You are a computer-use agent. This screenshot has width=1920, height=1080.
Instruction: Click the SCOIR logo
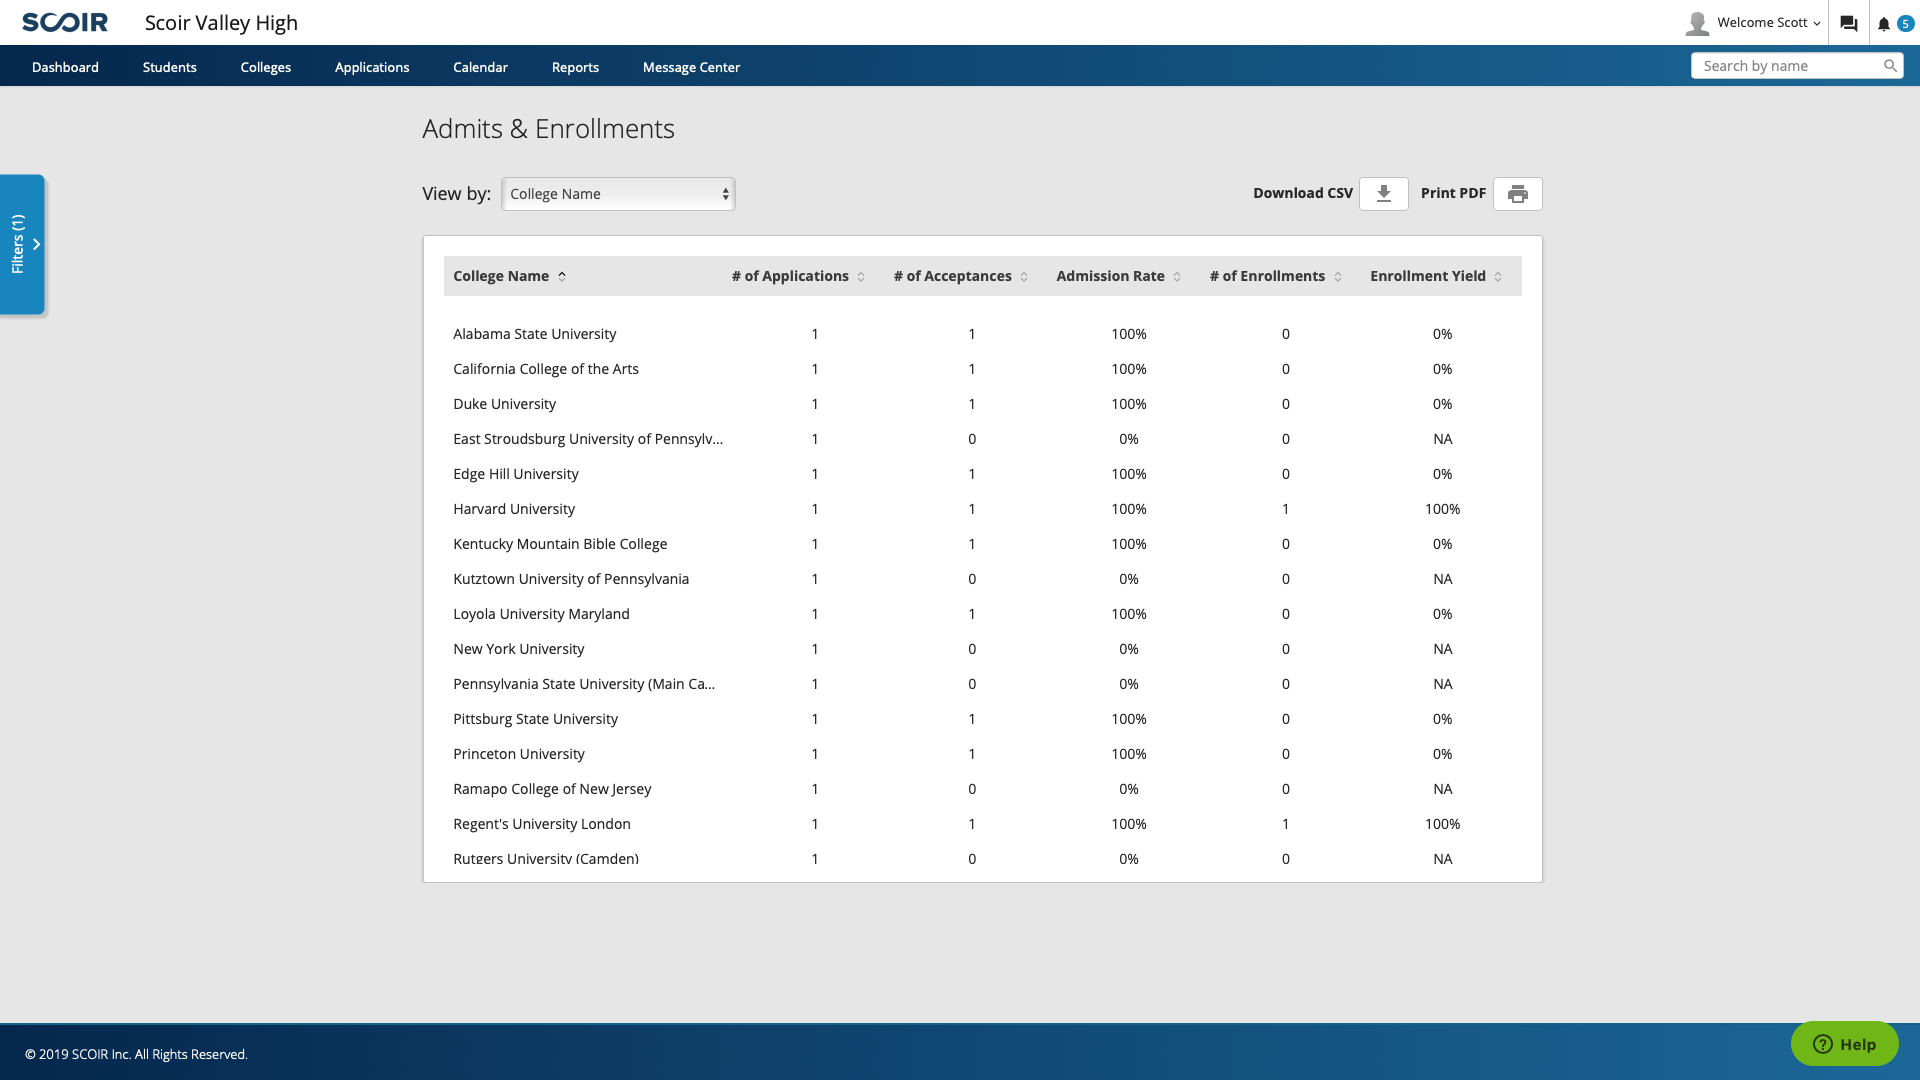(x=65, y=22)
